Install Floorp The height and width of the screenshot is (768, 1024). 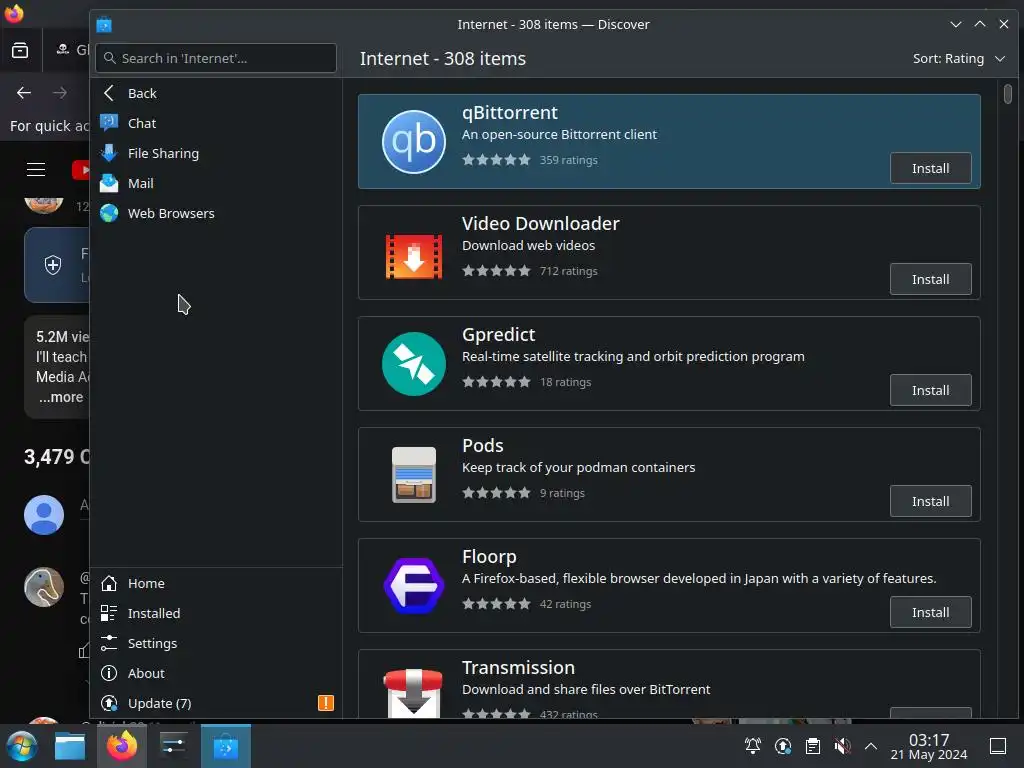[x=930, y=613]
